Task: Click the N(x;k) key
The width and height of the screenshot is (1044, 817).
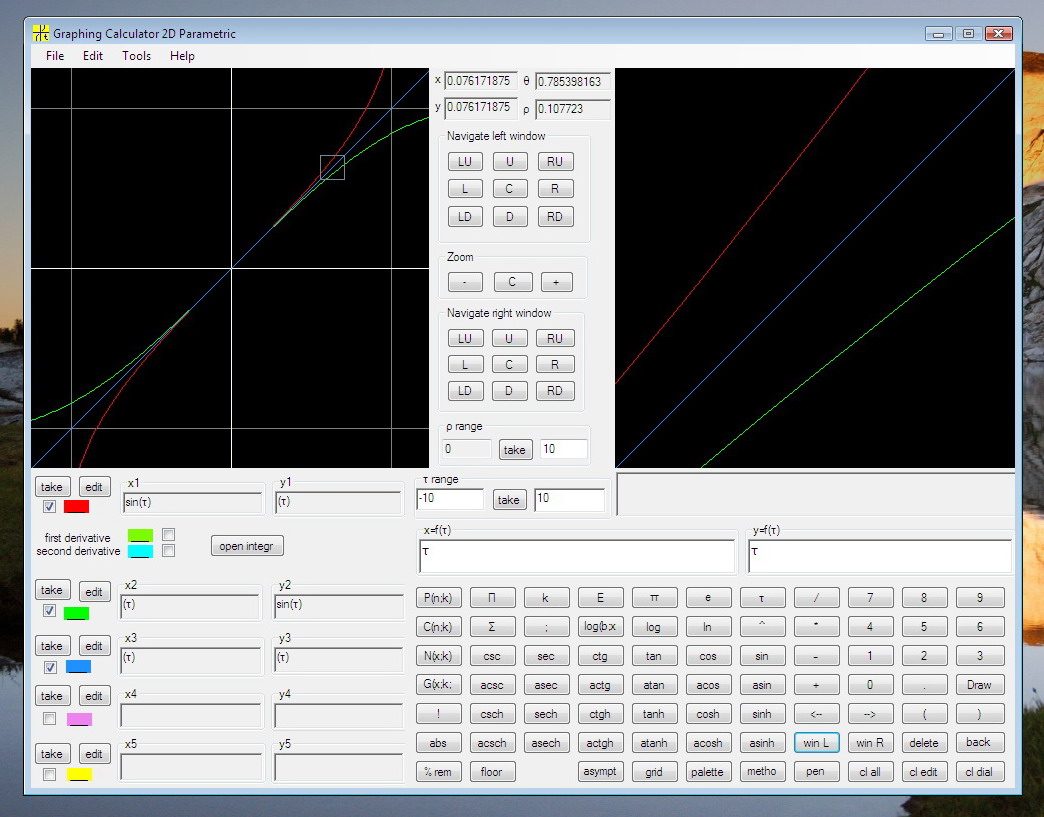Action: pyautogui.click(x=438, y=656)
